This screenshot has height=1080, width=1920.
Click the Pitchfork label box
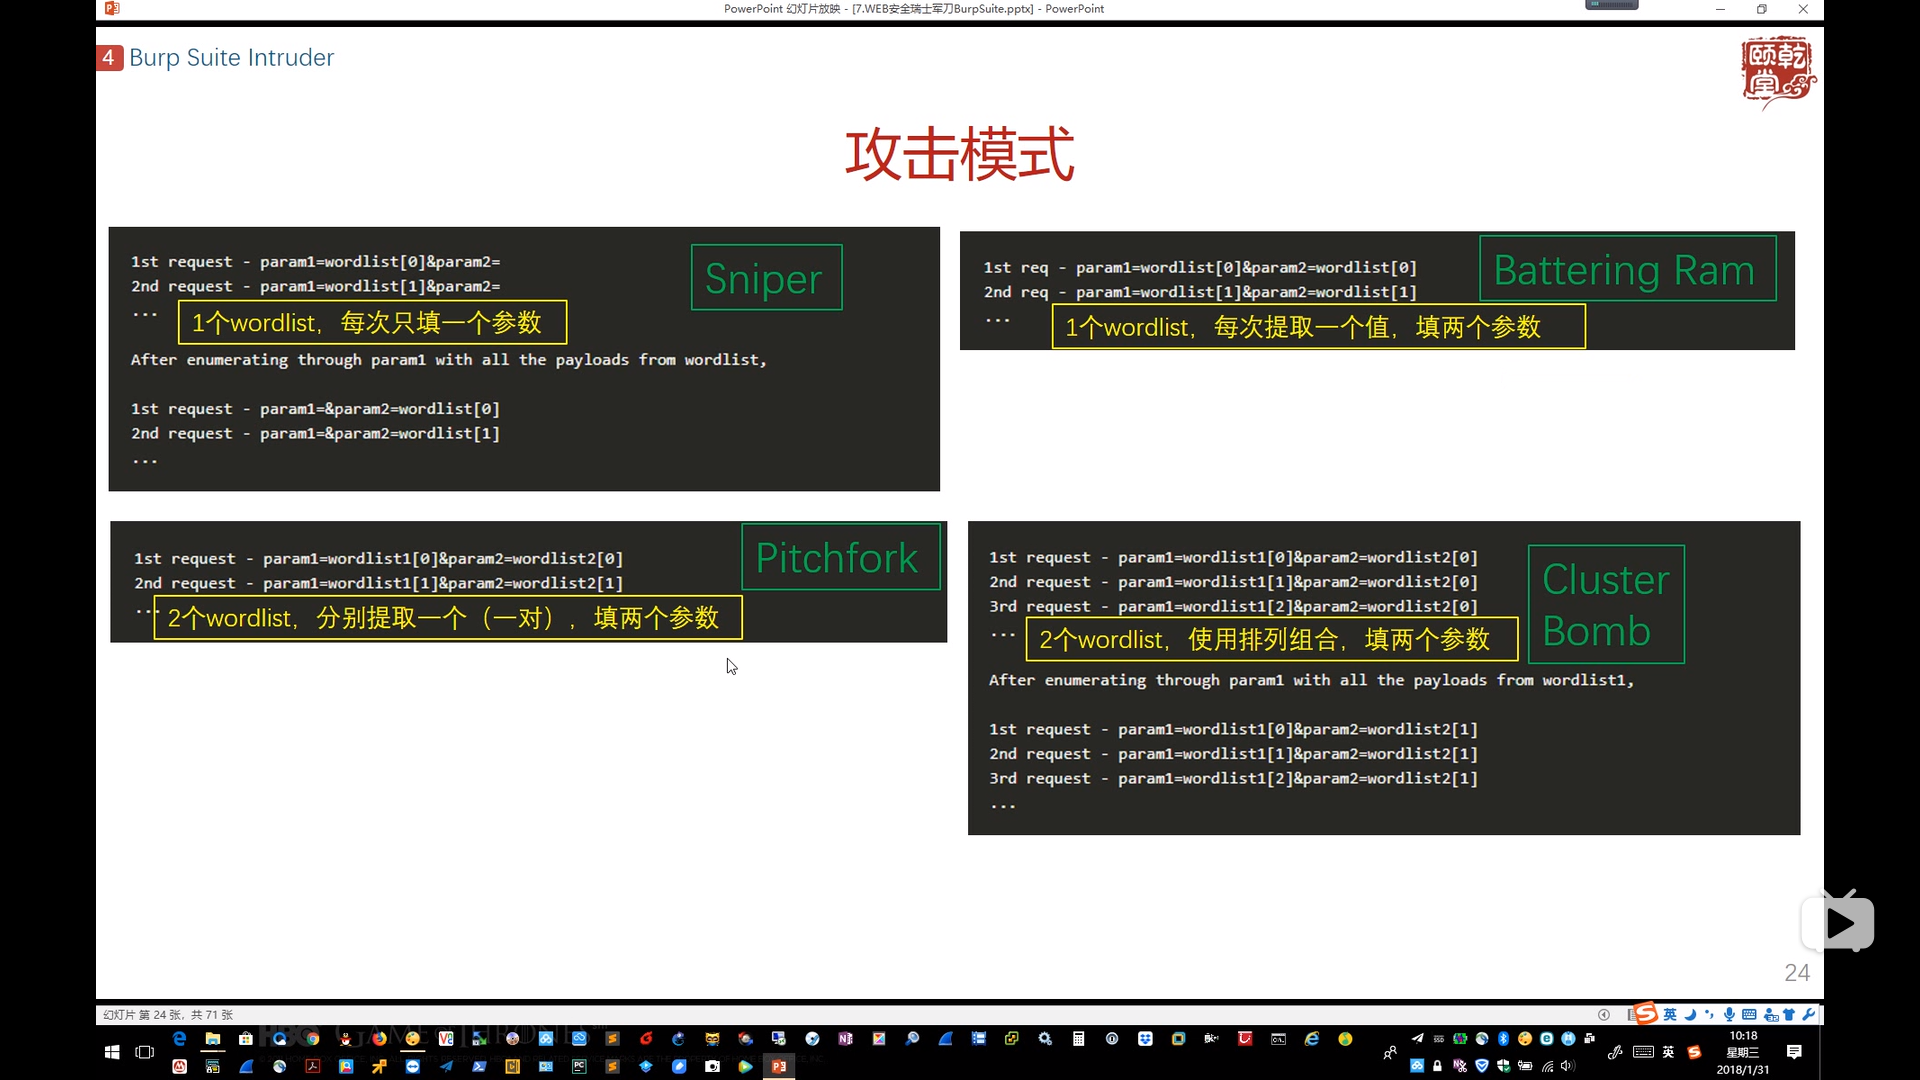click(841, 557)
